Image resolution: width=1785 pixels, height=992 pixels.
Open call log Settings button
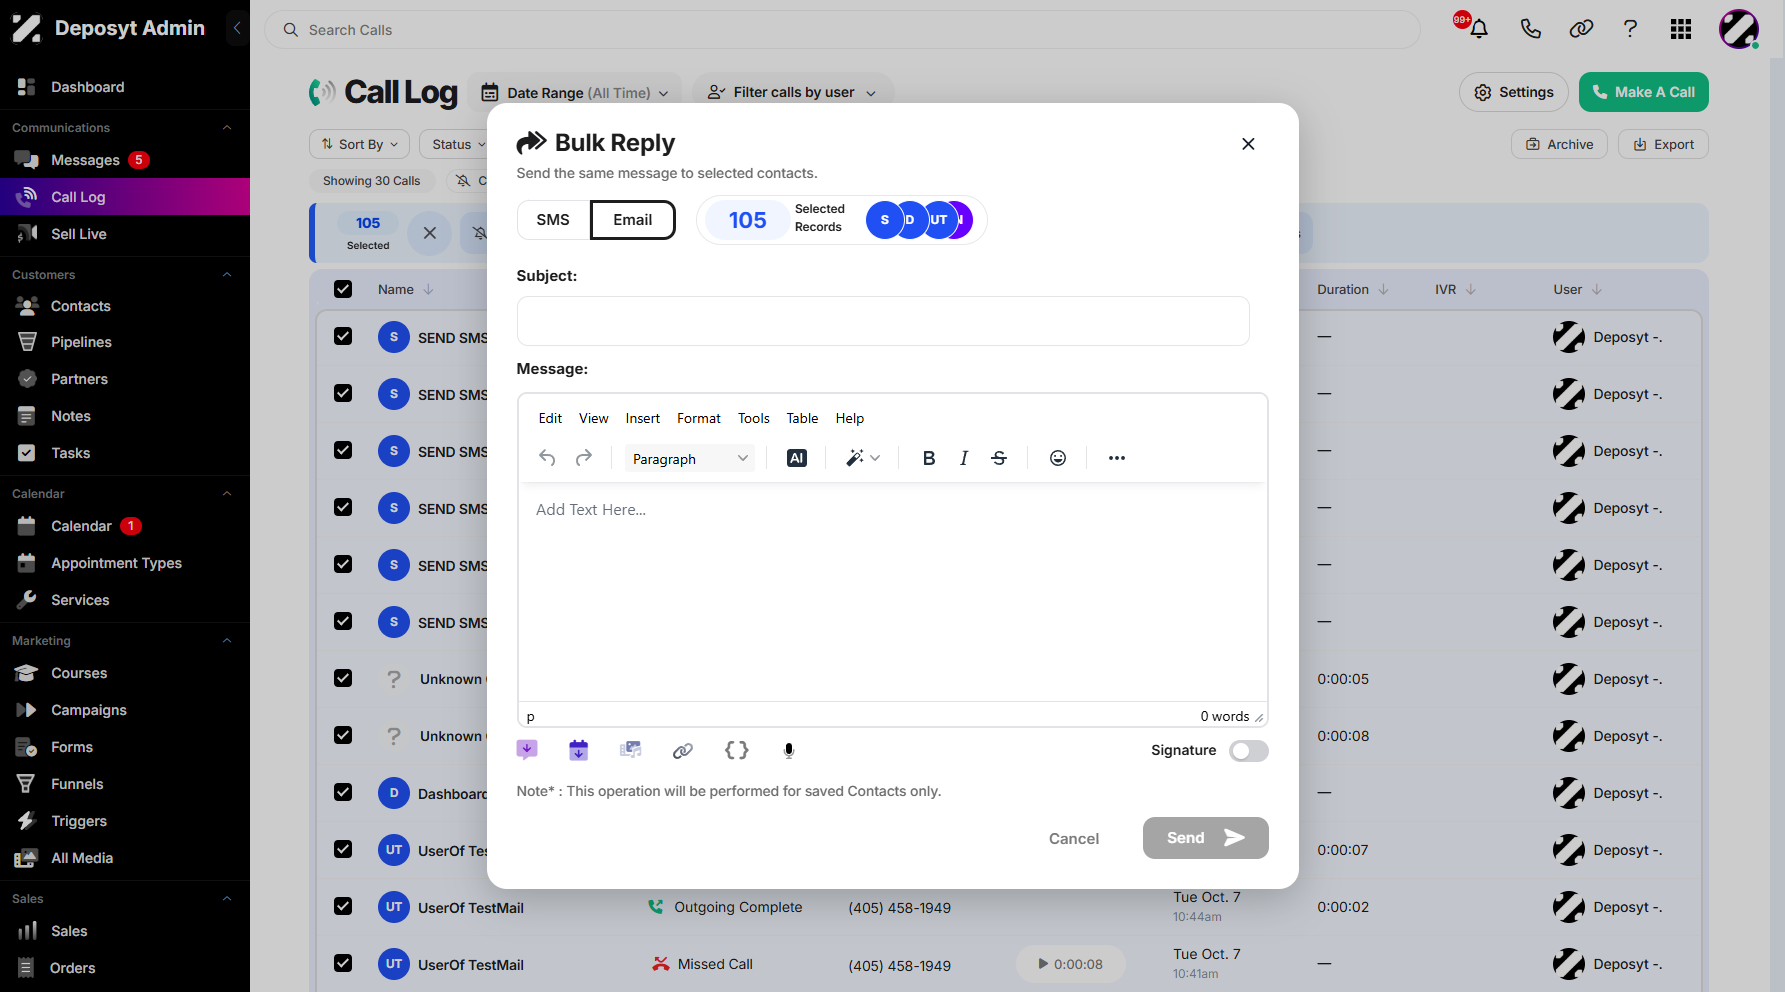pos(1514,92)
